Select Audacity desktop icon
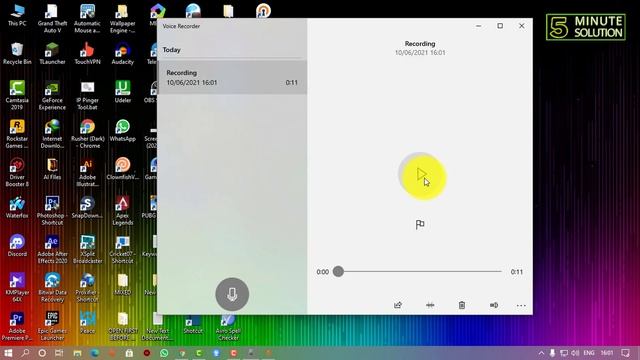 [122, 53]
